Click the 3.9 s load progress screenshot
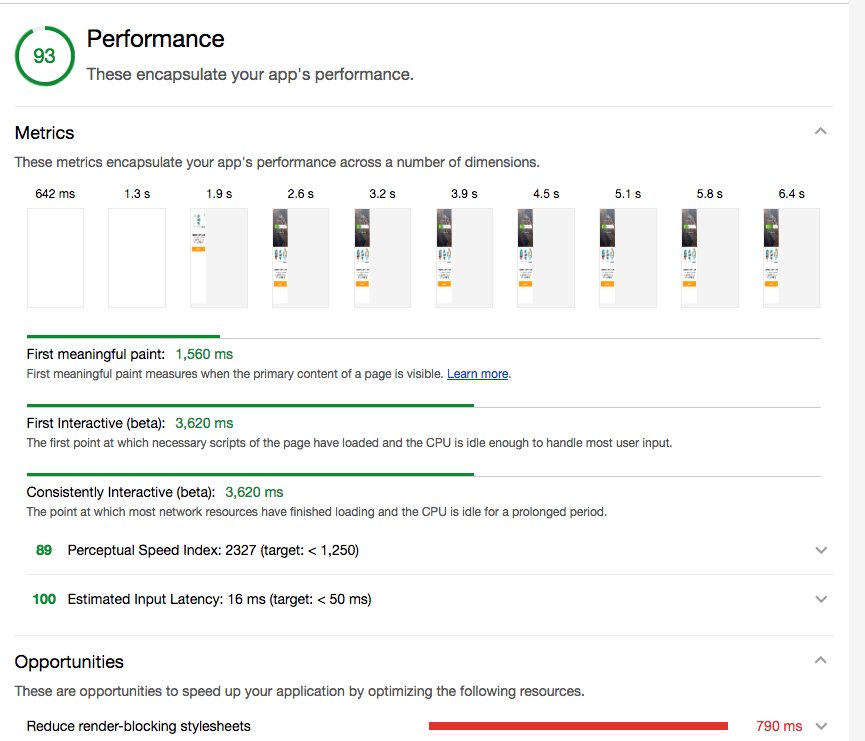 click(x=464, y=257)
